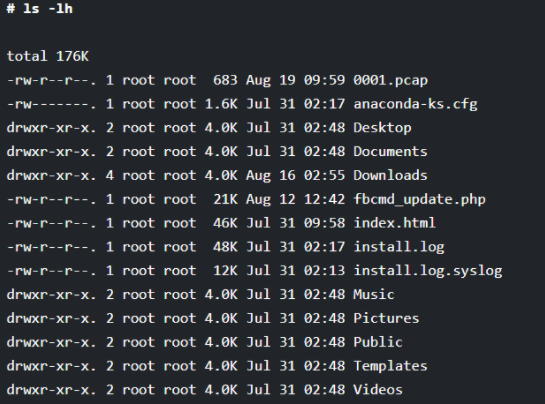Click the index.html filename
545x404 pixels.
[x=394, y=223]
